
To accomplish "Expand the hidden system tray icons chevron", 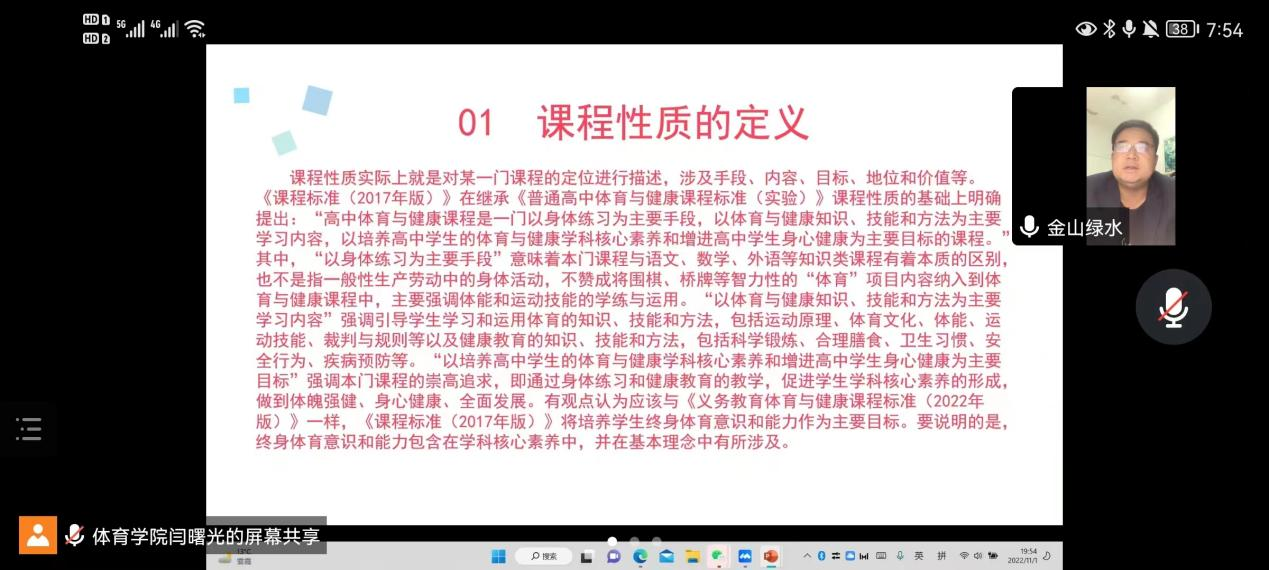I will [807, 556].
